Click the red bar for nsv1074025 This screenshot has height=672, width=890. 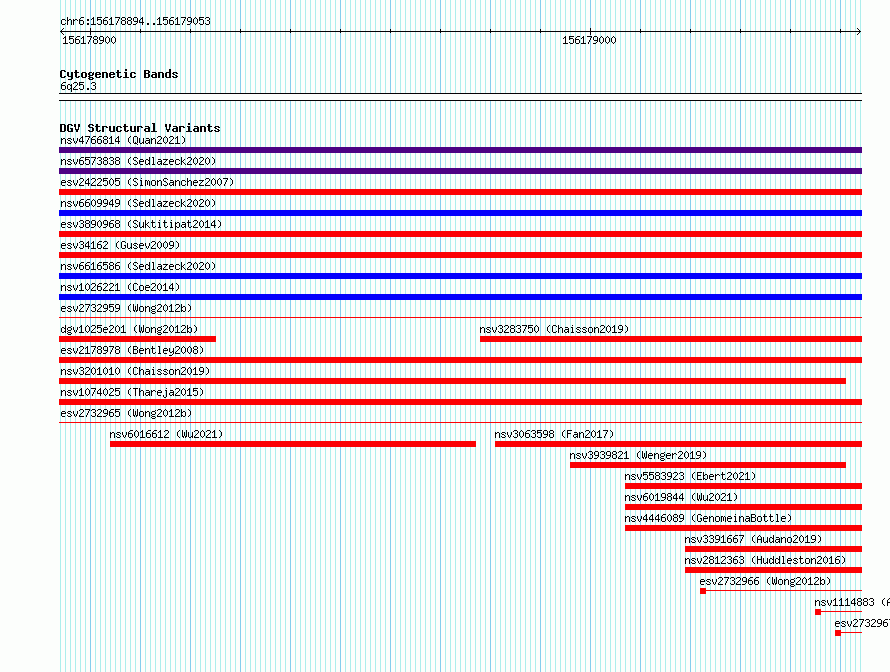click(460, 402)
